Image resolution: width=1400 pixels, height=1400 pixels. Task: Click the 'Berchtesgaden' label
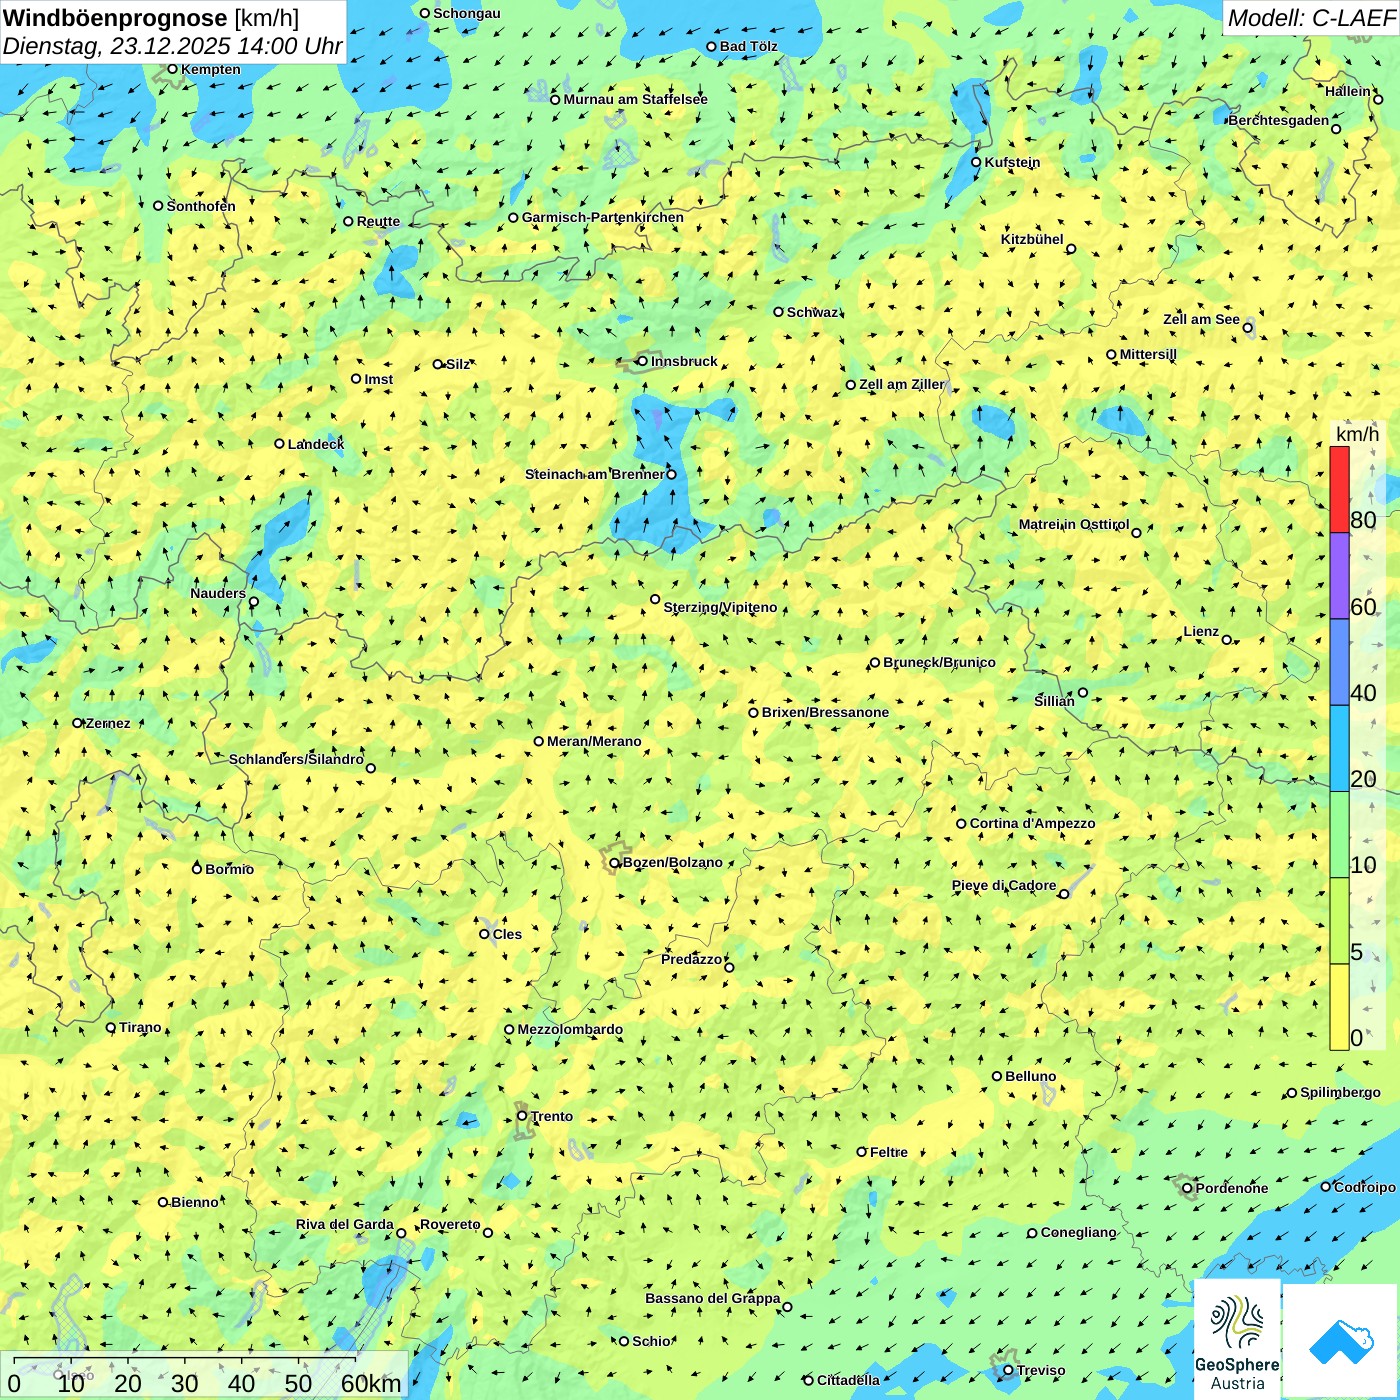click(x=1278, y=120)
